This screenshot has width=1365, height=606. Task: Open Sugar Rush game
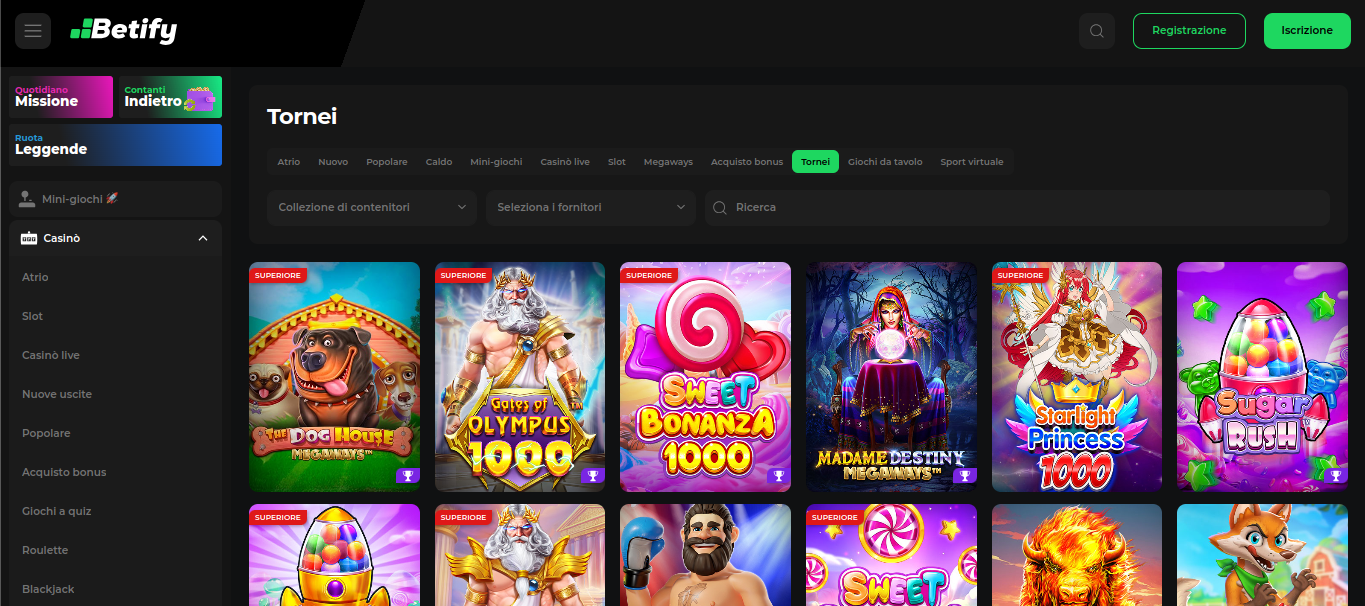tap(1262, 377)
